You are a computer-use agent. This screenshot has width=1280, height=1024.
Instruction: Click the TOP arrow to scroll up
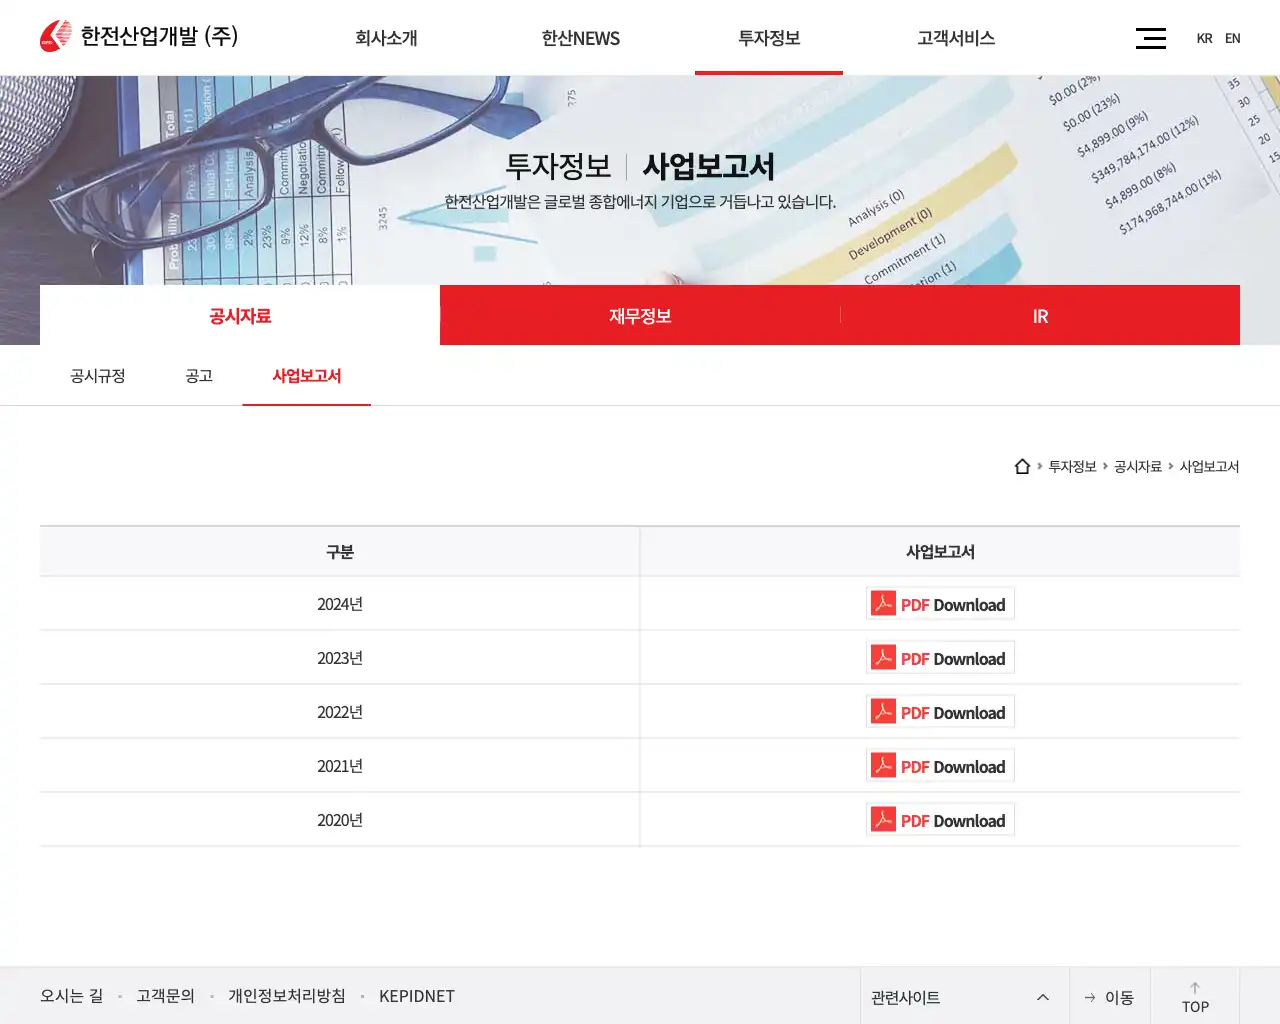[x=1195, y=995]
